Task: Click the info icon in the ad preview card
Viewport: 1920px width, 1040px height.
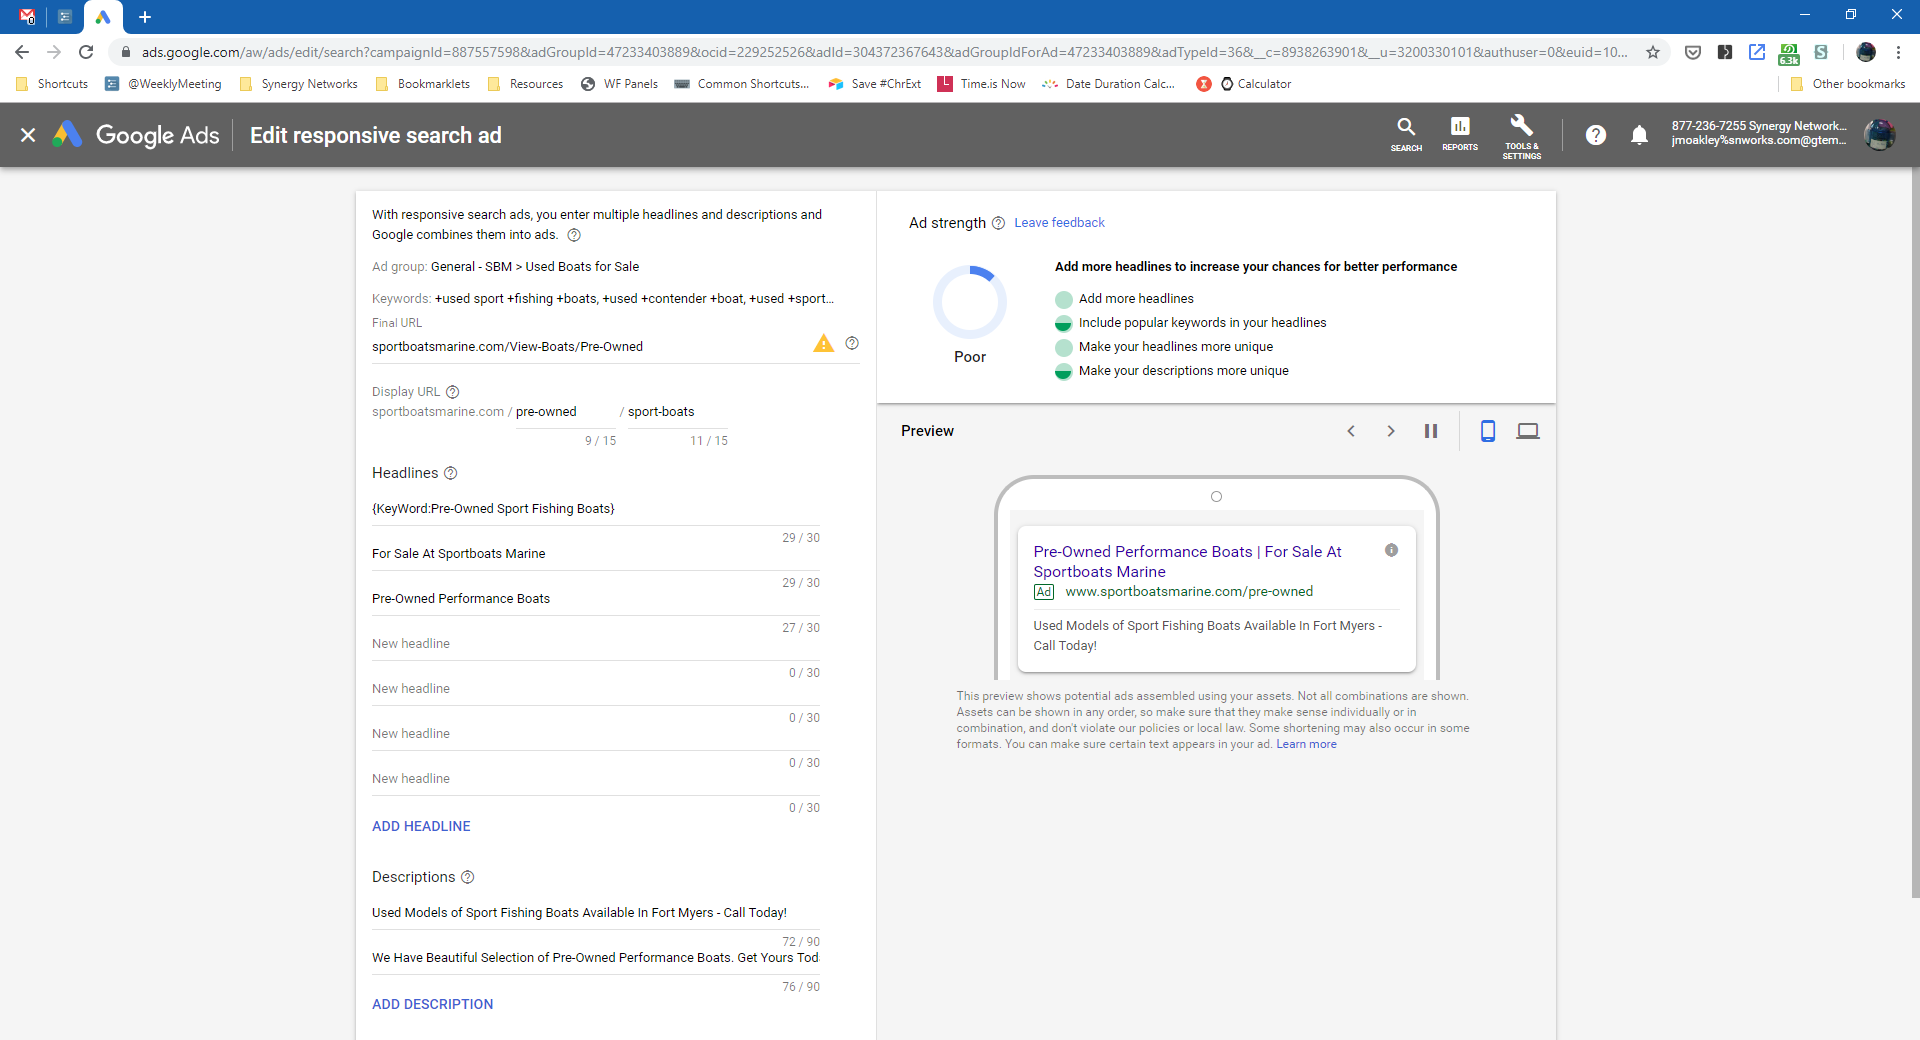Action: [x=1391, y=550]
